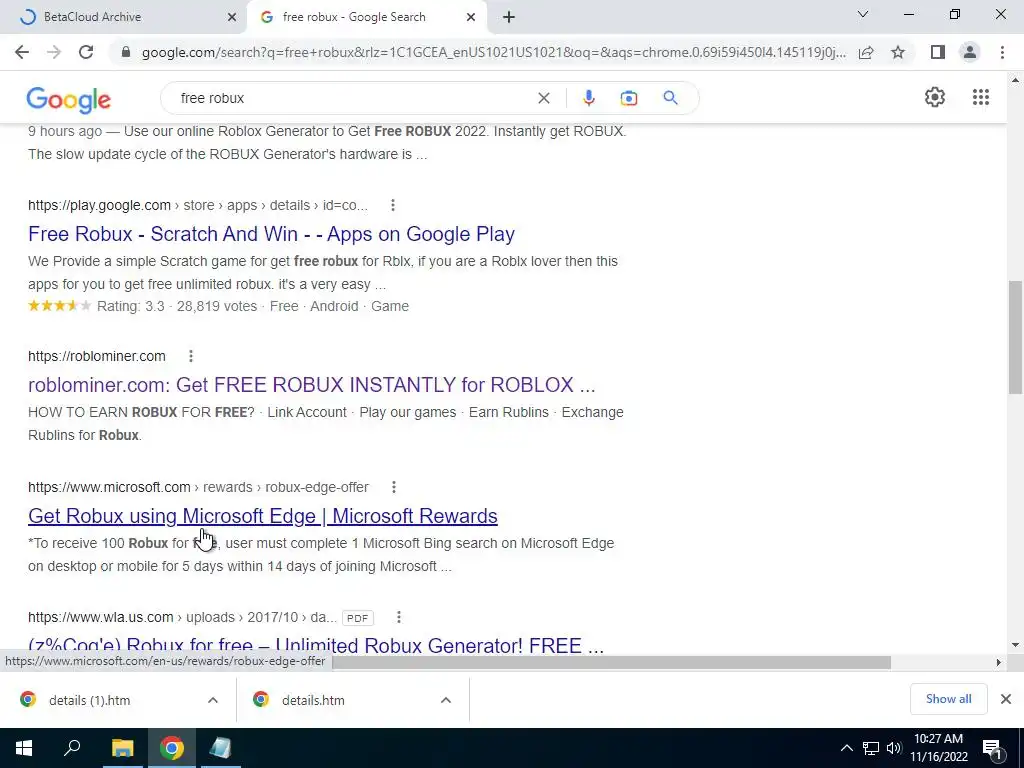1024x768 pixels.
Task: Open Free Robux Scratch And Win link
Action: [x=271, y=234]
